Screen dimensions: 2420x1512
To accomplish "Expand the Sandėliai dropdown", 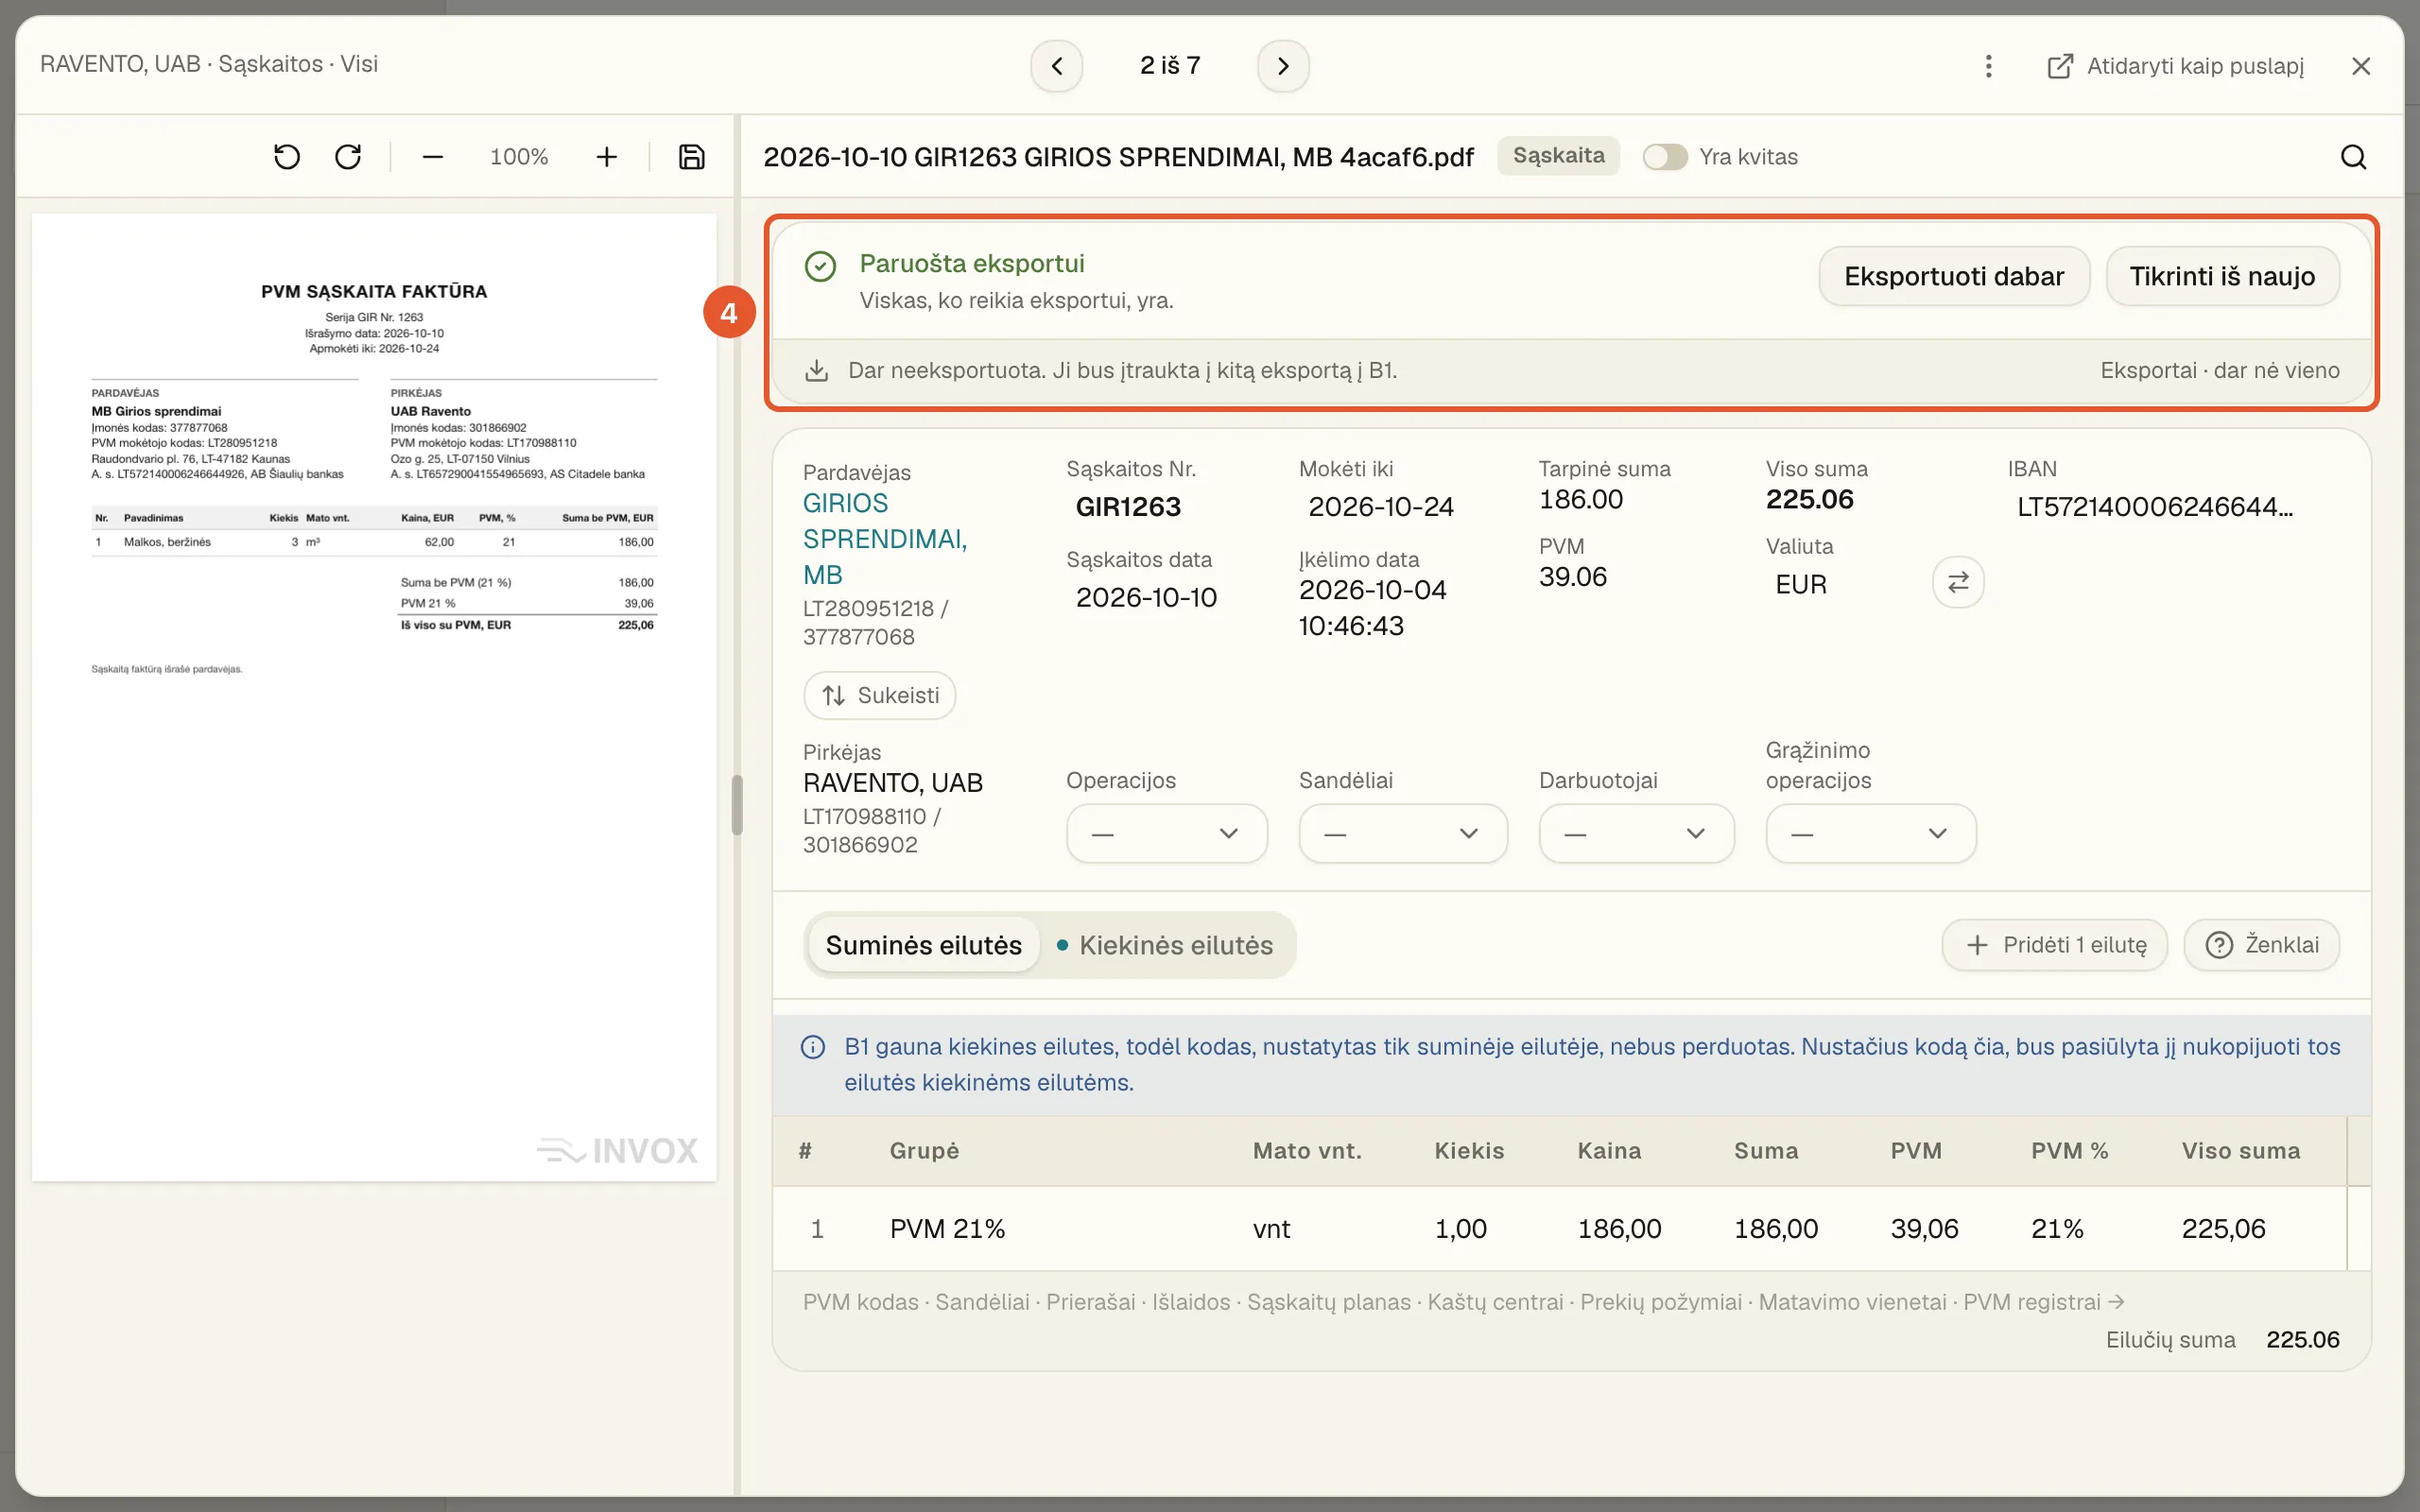I will 1403,833.
